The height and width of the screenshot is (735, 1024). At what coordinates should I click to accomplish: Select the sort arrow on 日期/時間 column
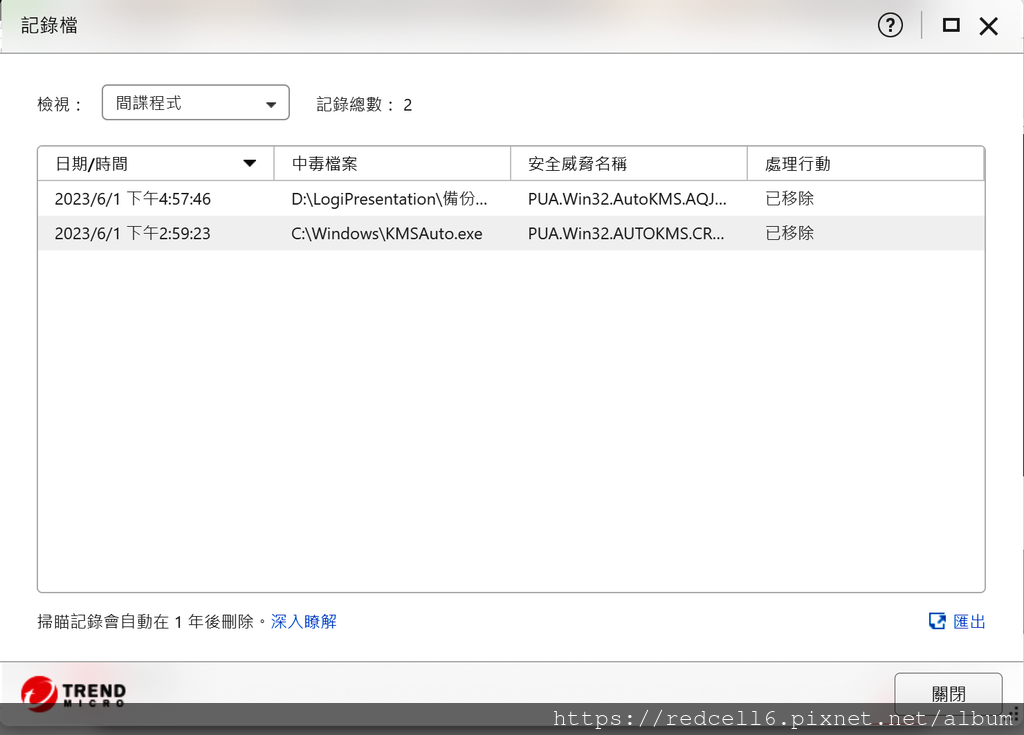coord(250,163)
